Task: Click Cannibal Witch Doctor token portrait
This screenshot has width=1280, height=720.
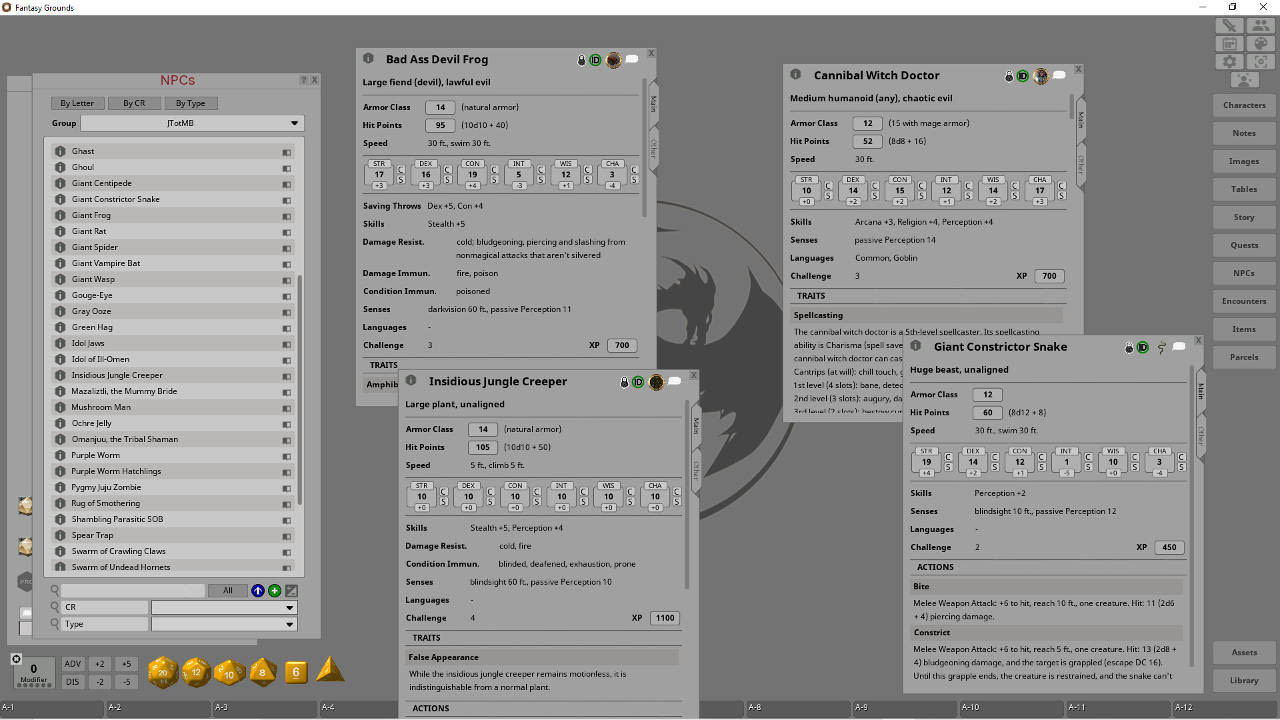Action: [x=1041, y=76]
